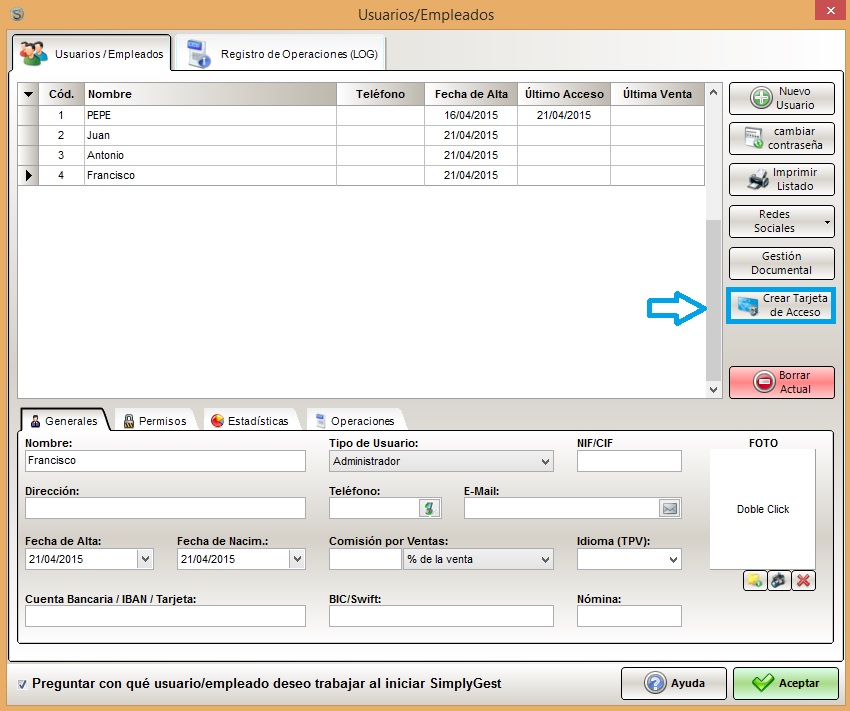The width and height of the screenshot is (850, 711).
Task: Select the Generales tab
Action: pos(65,421)
